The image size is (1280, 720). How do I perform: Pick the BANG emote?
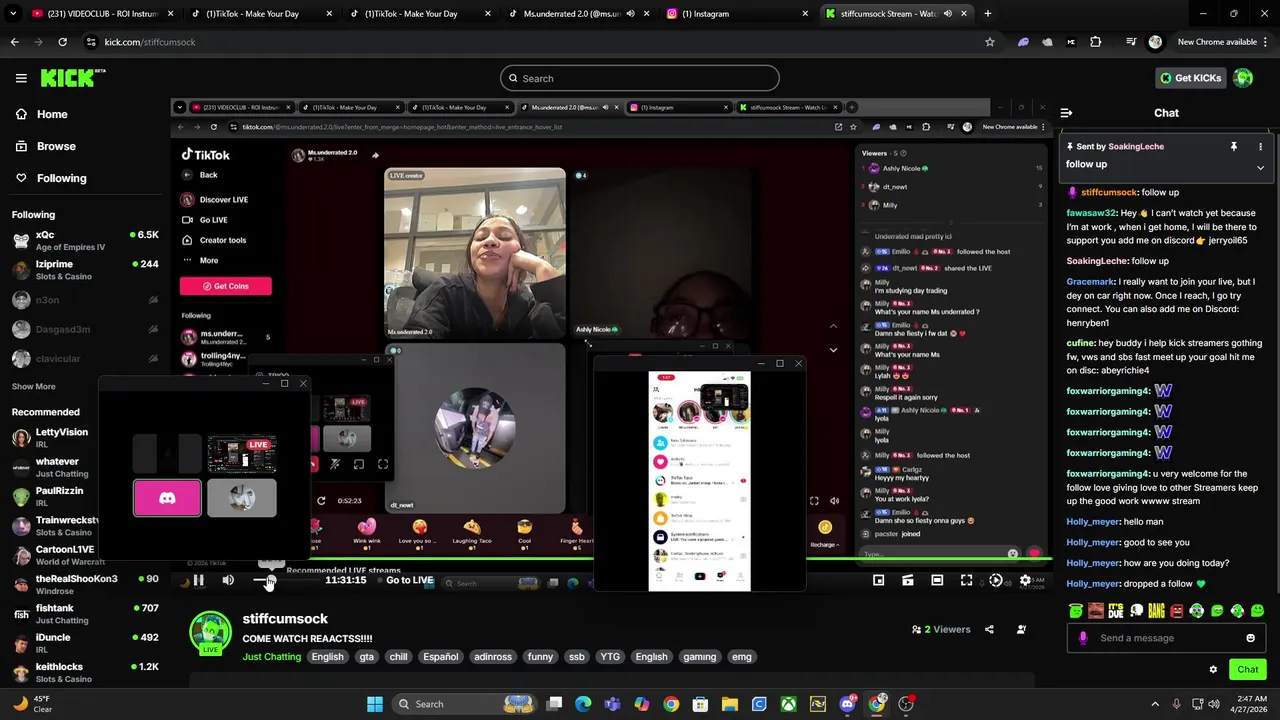pyautogui.click(x=1156, y=611)
